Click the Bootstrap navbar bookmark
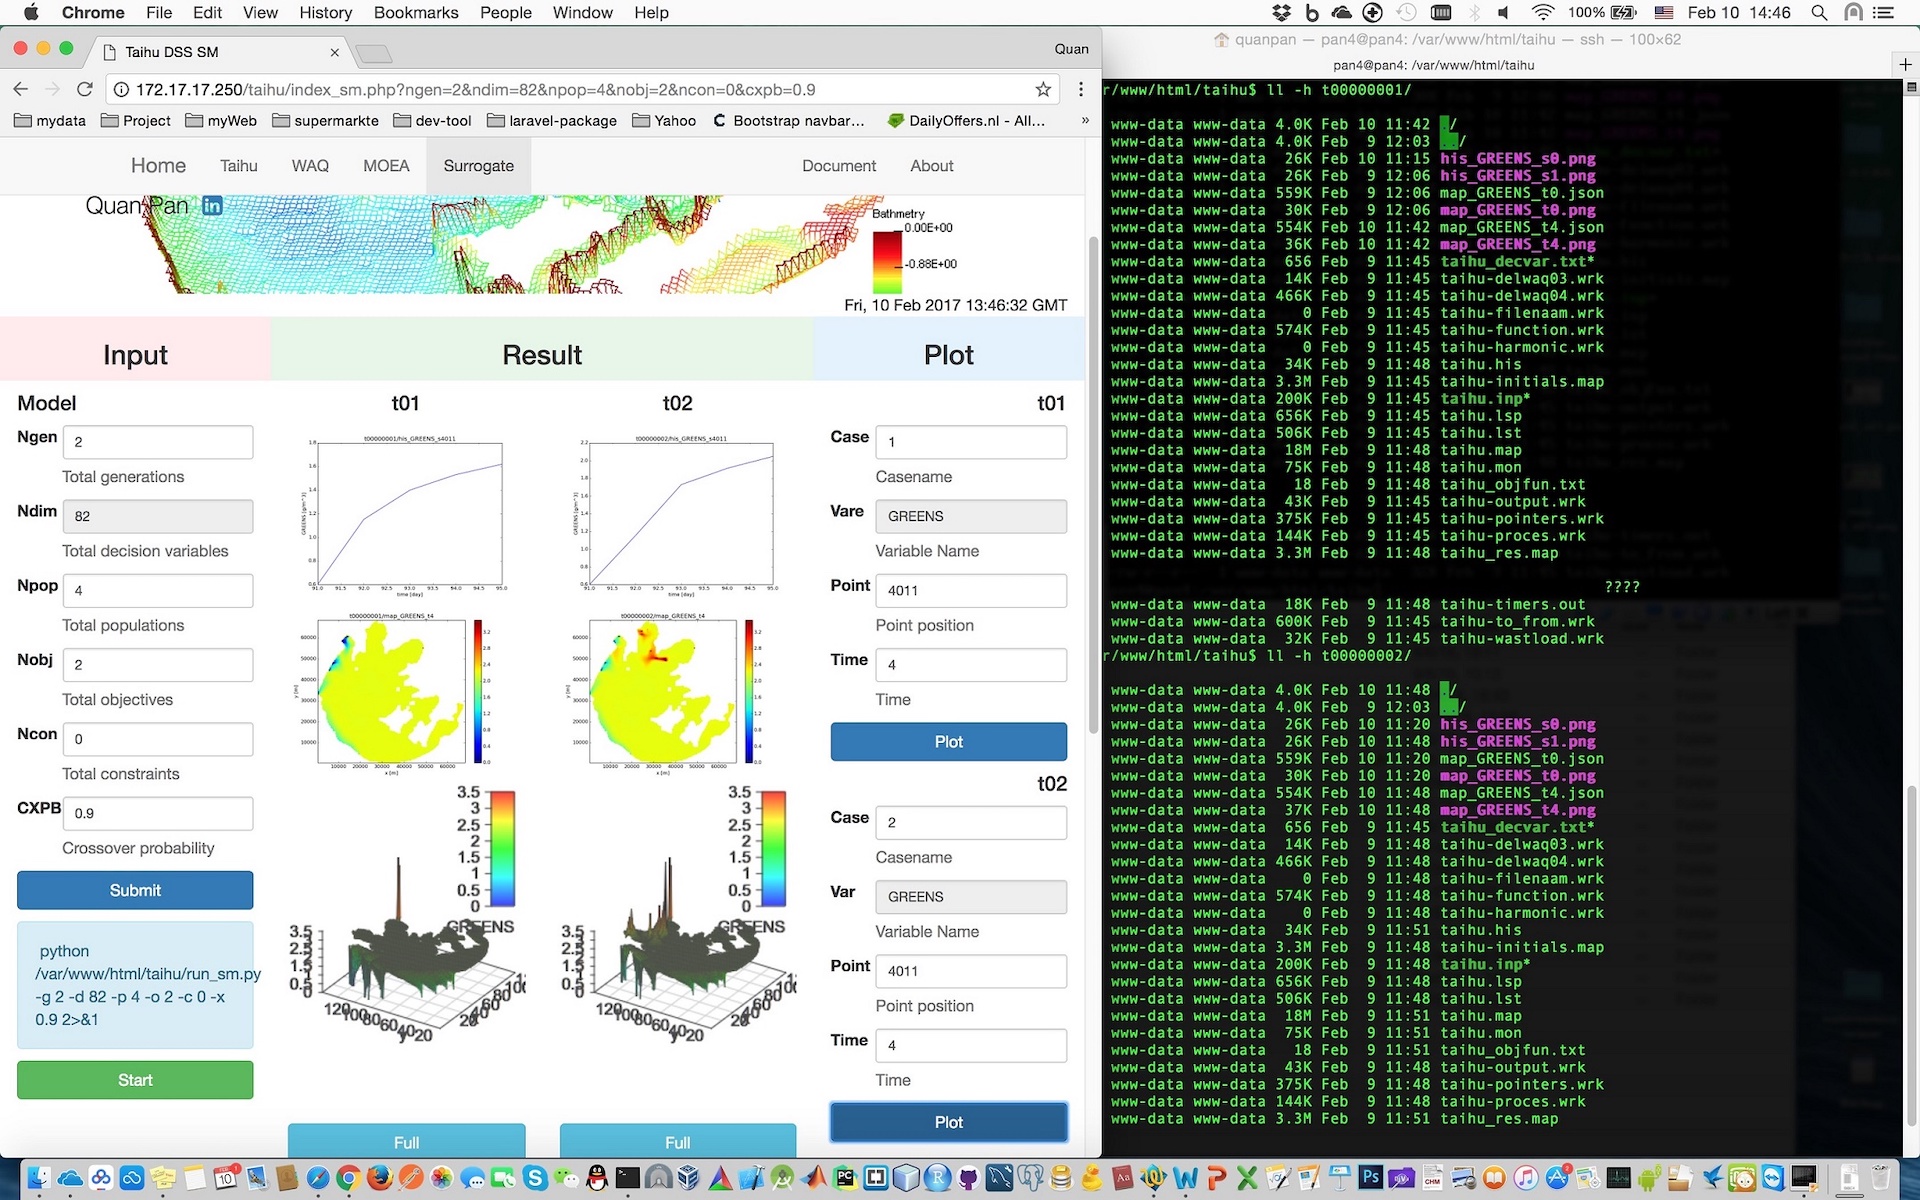Screen dimensions: 1920x1200 (788, 120)
